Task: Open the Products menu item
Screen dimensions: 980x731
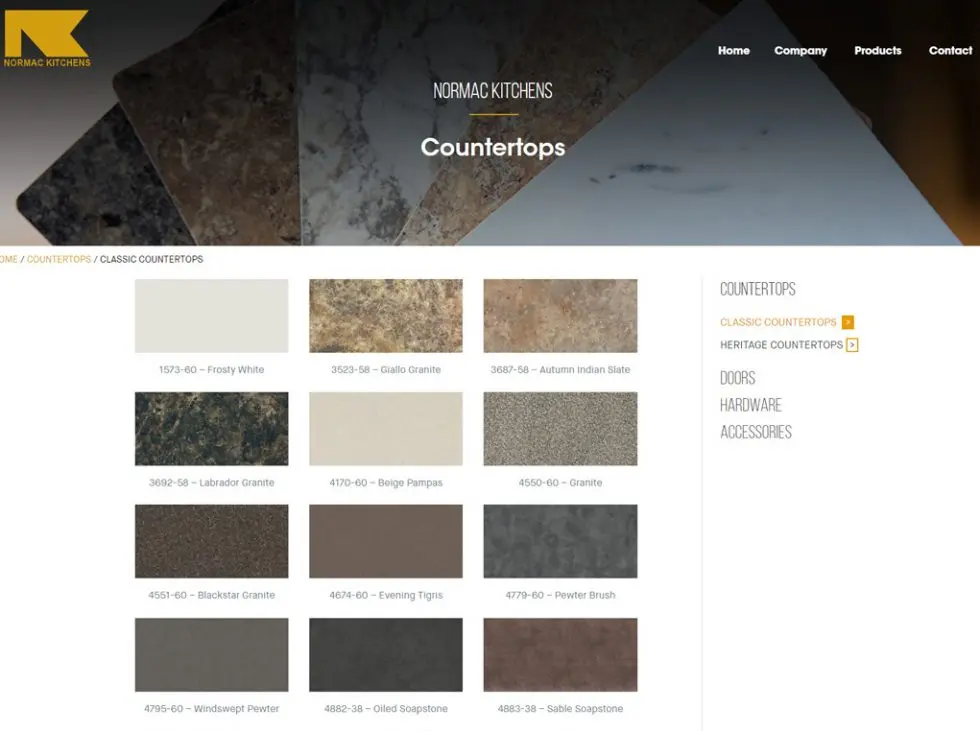Action: click(x=878, y=51)
